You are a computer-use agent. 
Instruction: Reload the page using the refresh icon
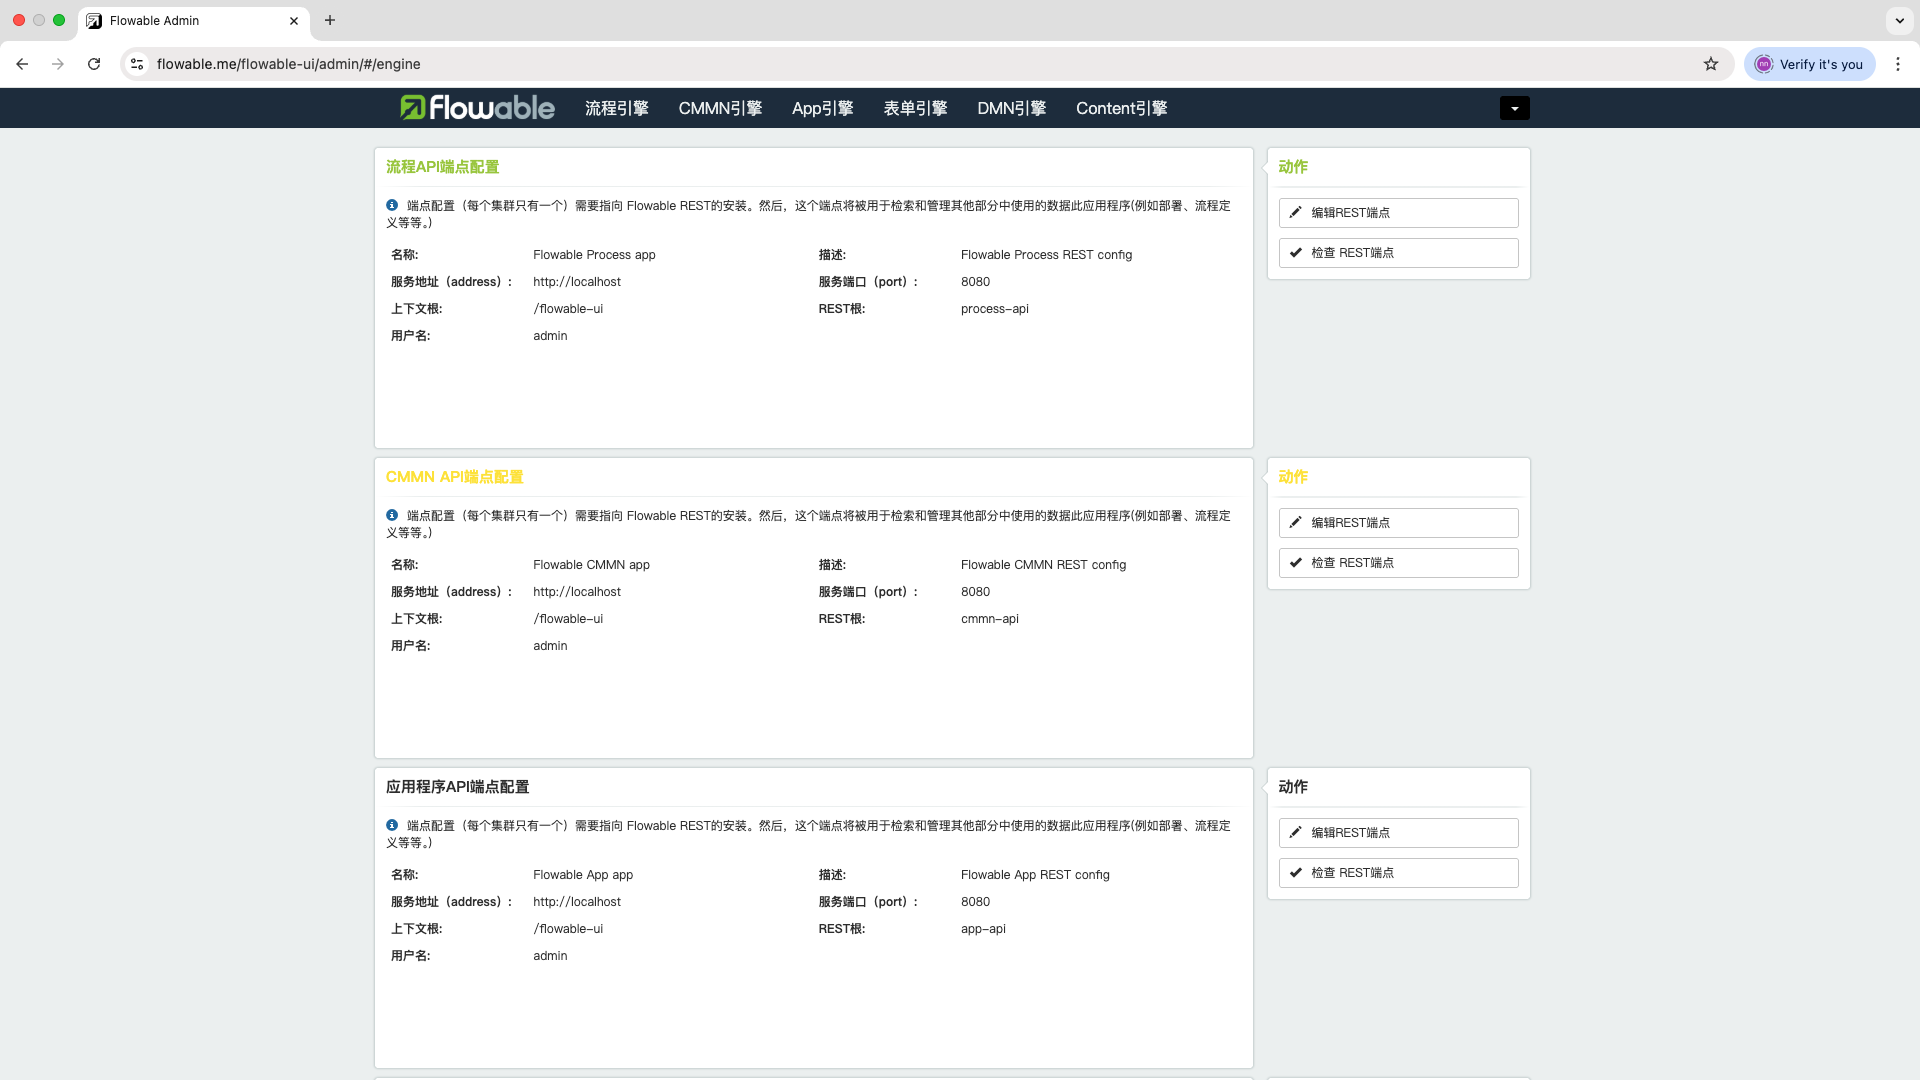click(94, 64)
